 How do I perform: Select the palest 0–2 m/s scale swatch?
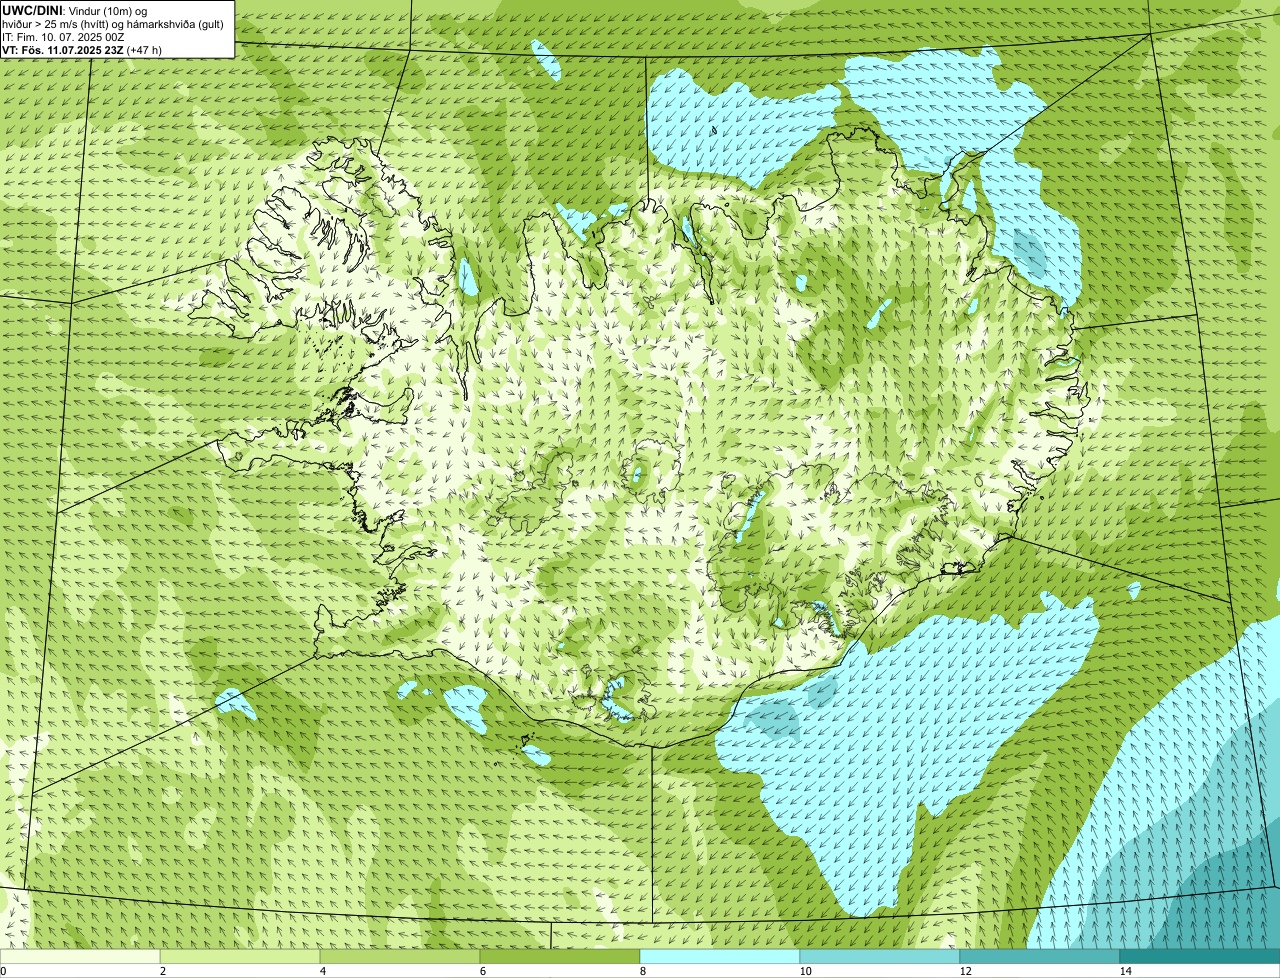[80, 956]
